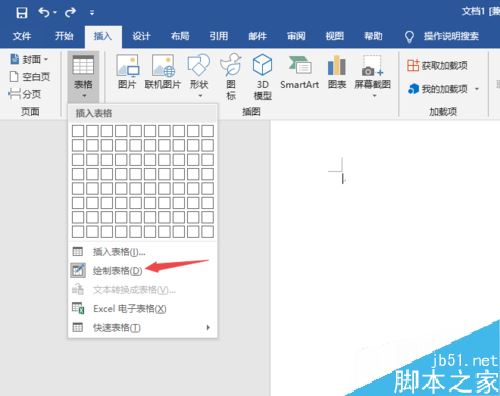The height and width of the screenshot is (396, 500).
Task: Select 绘制表格(D) draw table option
Action: (x=143, y=270)
